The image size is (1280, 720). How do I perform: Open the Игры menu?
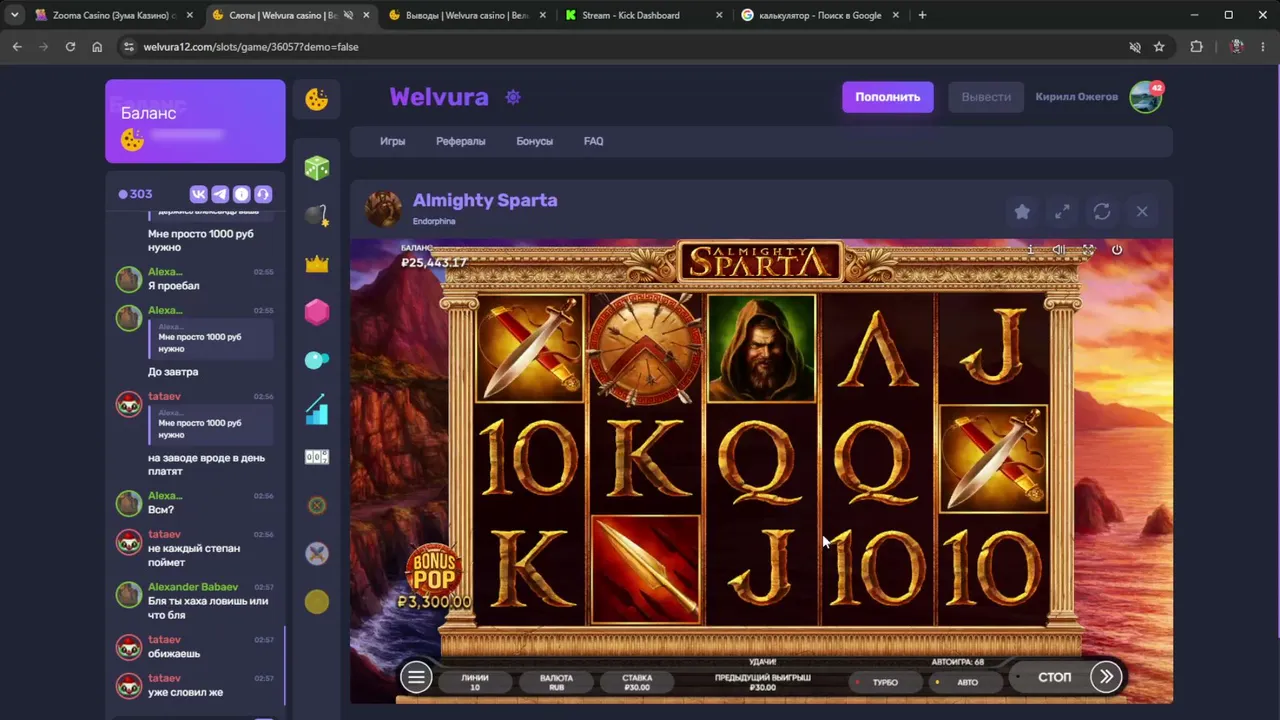tap(392, 141)
